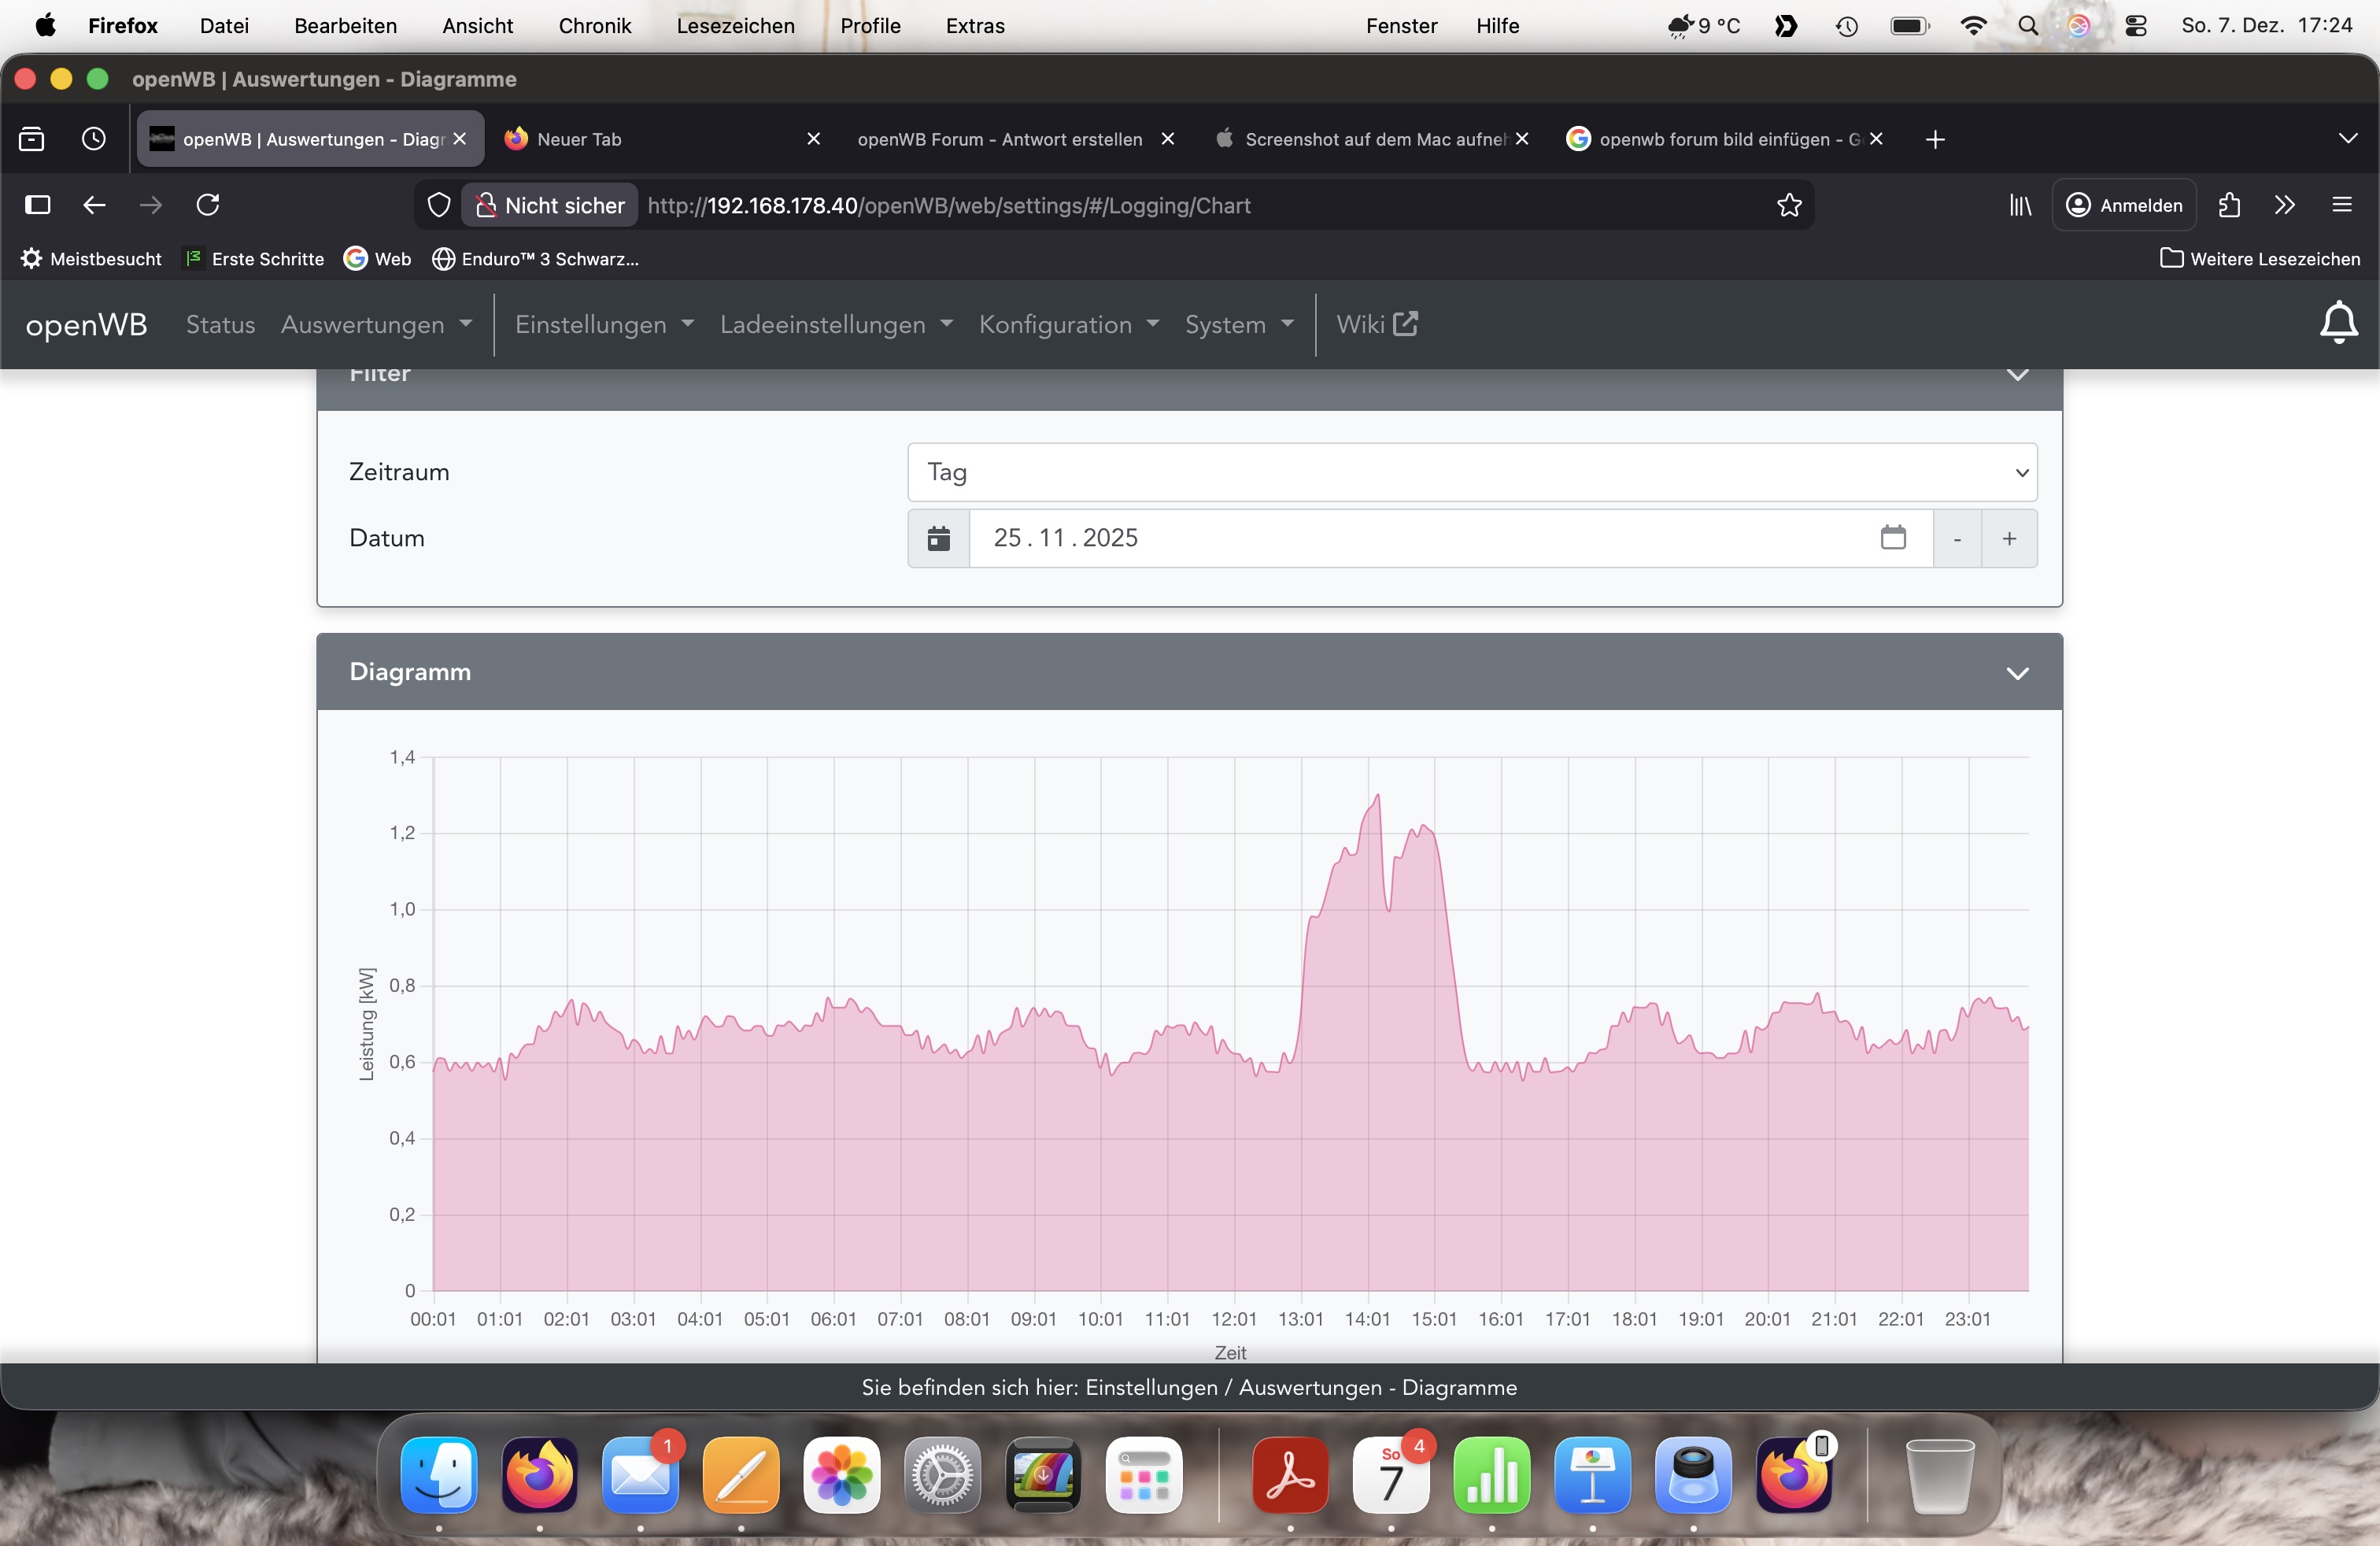Open Firefox library icon
The width and height of the screenshot is (2380, 1546).
pyautogui.click(x=2020, y=205)
